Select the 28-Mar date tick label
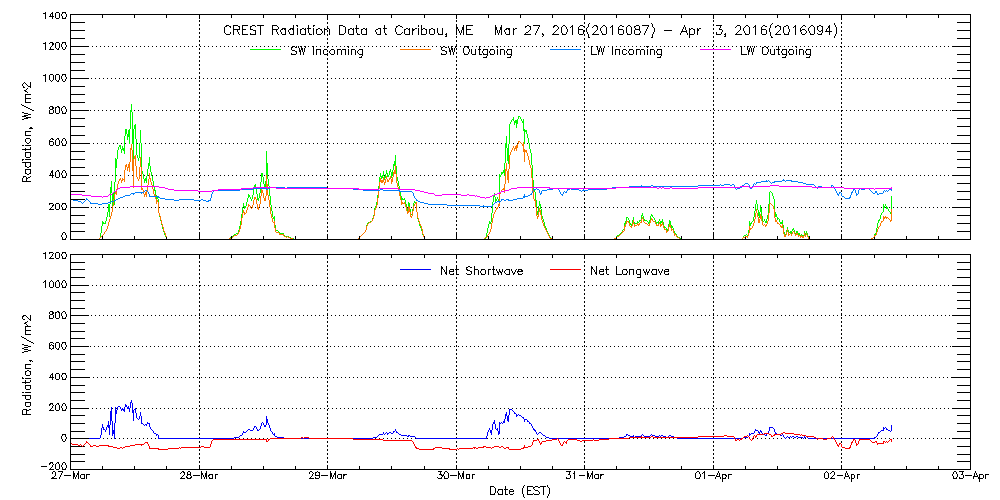The width and height of the screenshot is (1000, 500). (x=199, y=477)
